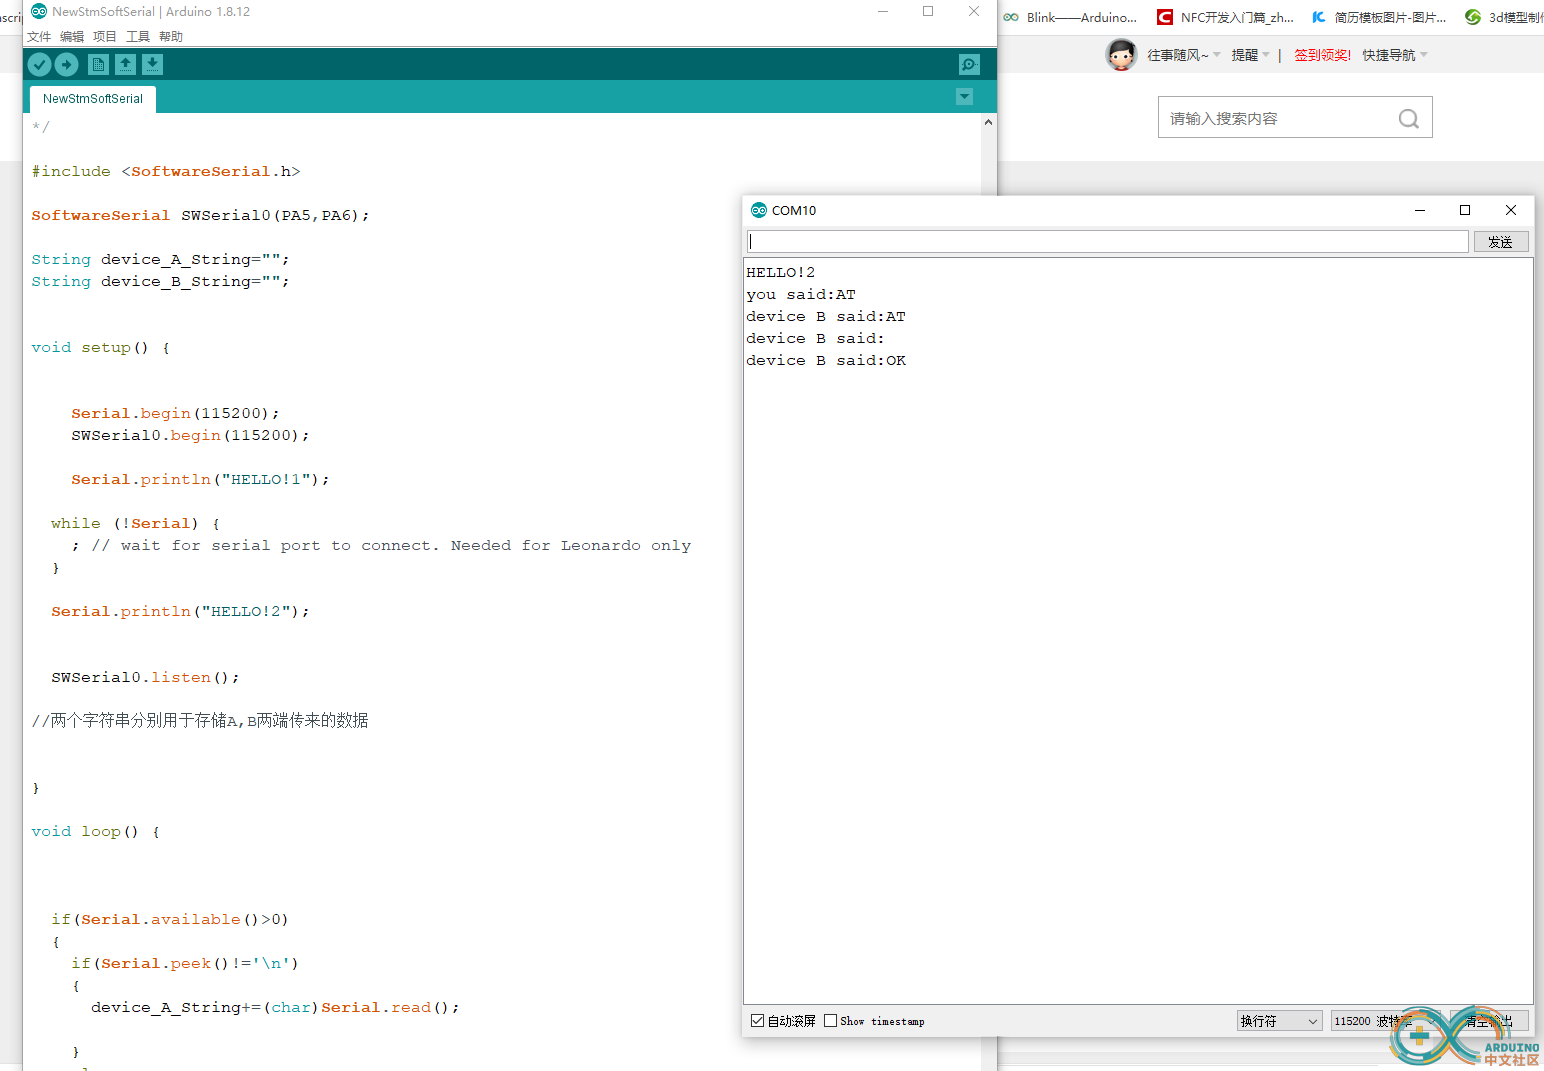Minimize the COM10 serial monitor window
The image size is (1544, 1071).
(1420, 210)
